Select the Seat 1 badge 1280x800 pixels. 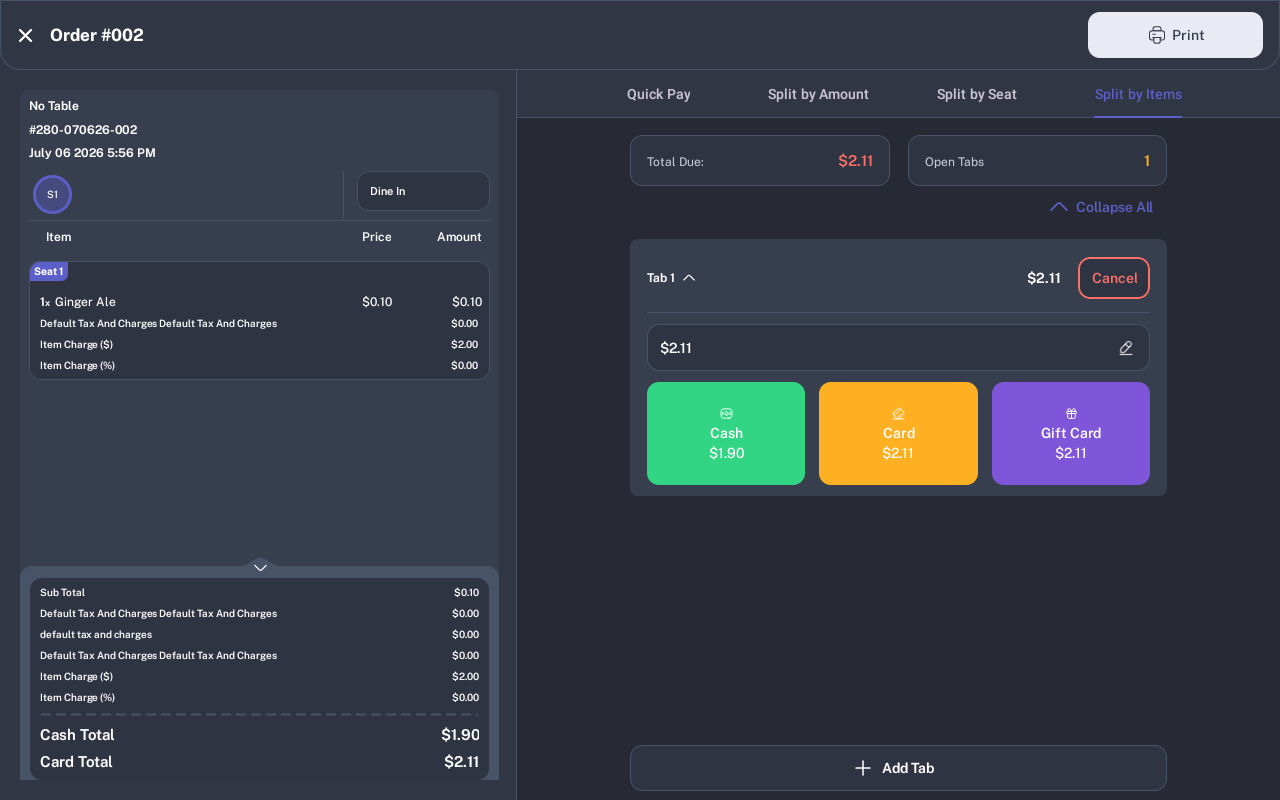48,271
